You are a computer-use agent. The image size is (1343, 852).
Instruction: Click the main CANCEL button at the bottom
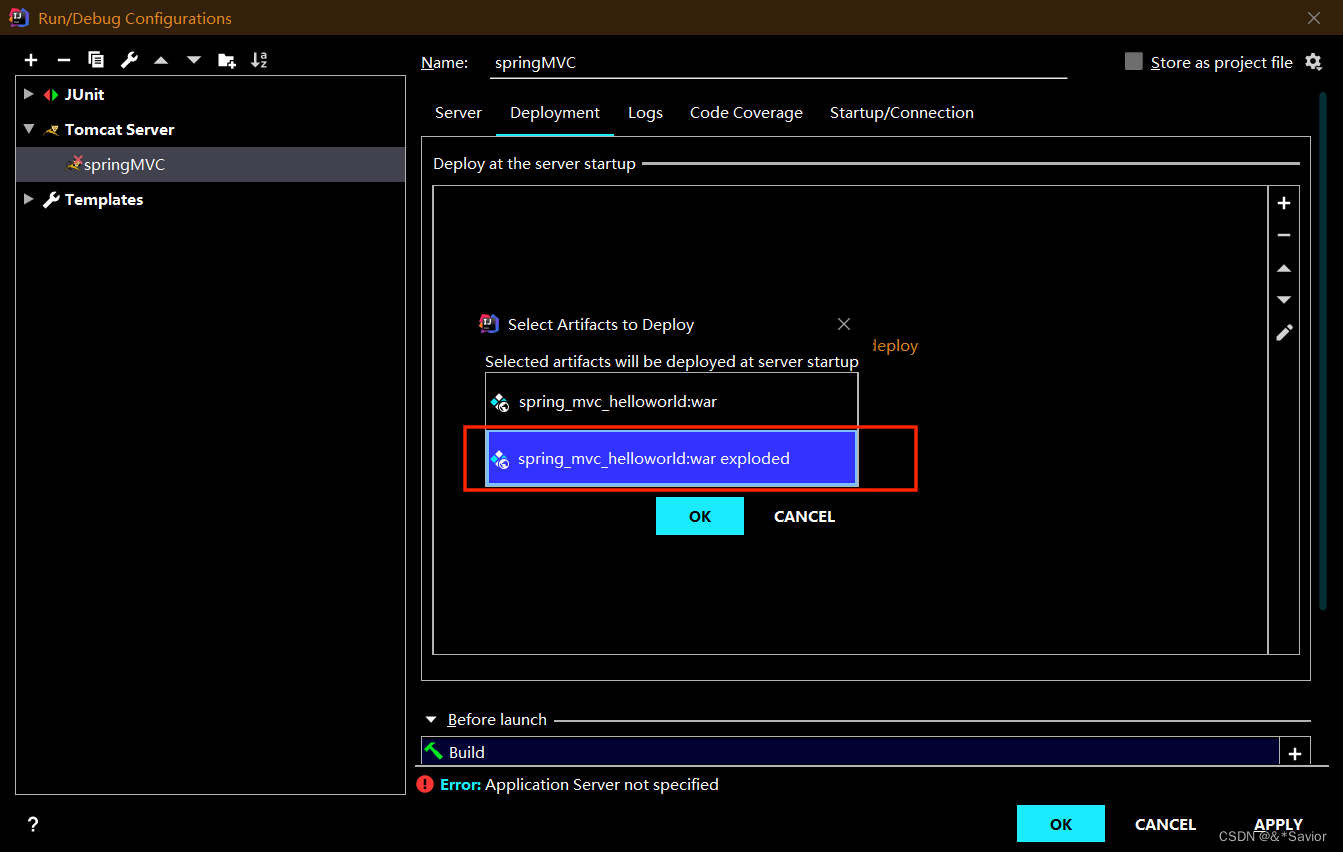tap(1165, 824)
